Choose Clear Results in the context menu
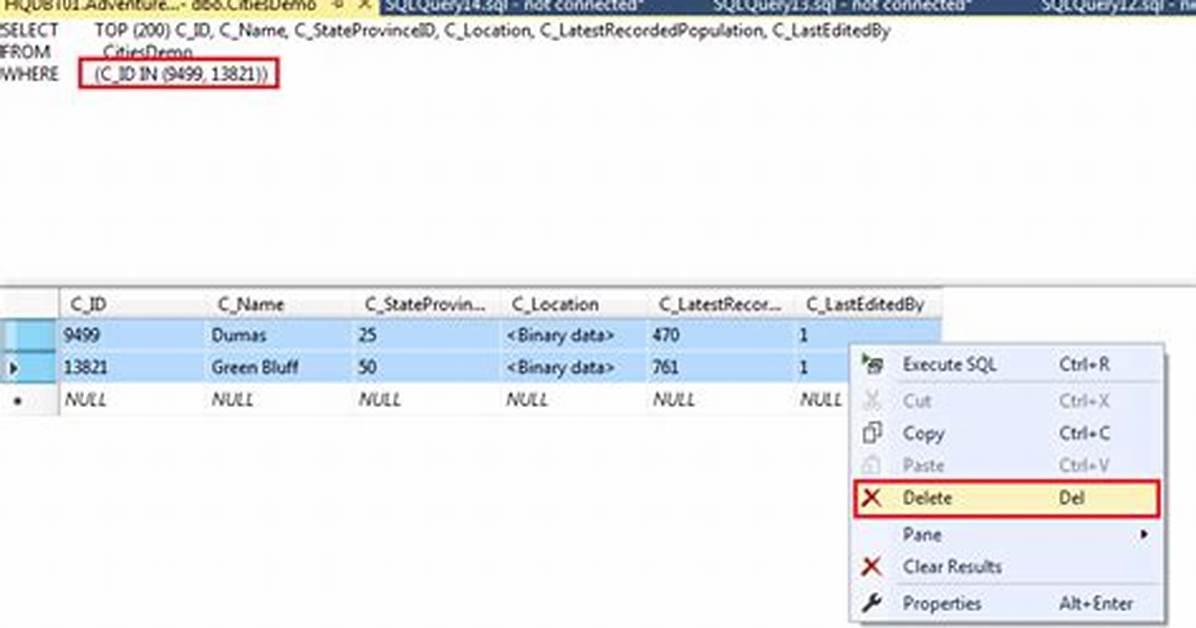Image resolution: width=1196 pixels, height=628 pixels. point(1007,566)
